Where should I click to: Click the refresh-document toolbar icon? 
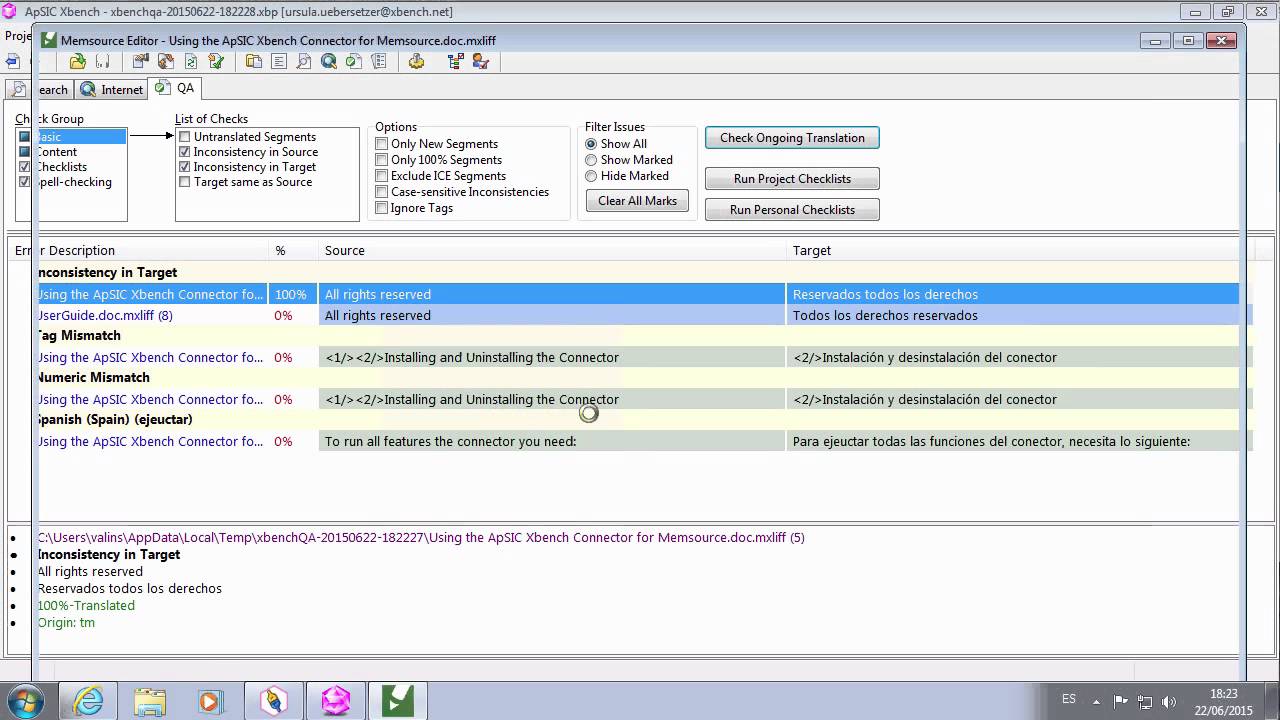pos(191,61)
